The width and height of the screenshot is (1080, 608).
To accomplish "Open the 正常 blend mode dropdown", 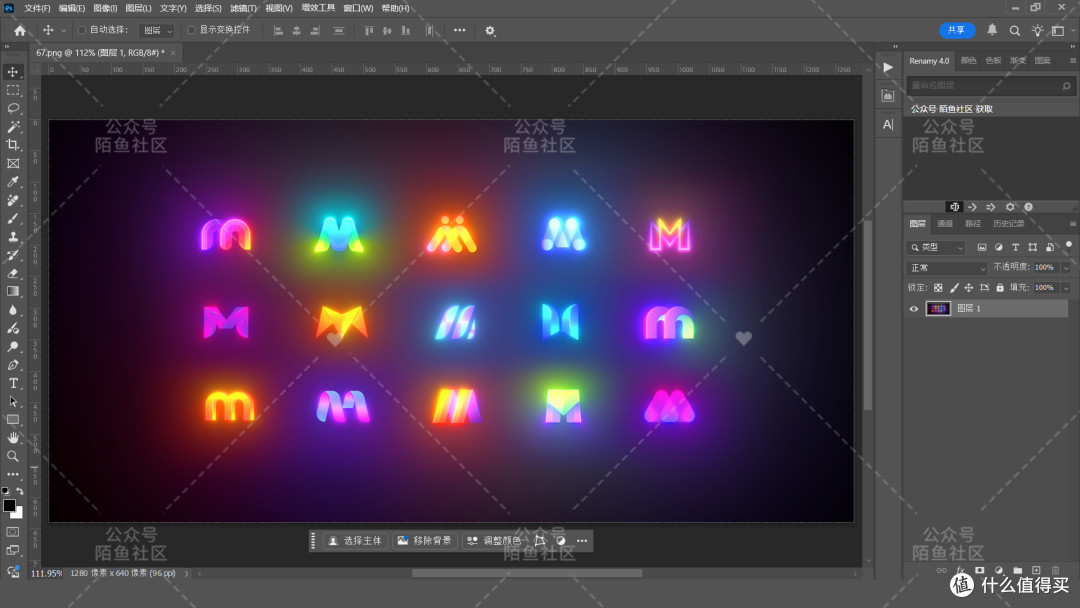I will pyautogui.click(x=948, y=267).
